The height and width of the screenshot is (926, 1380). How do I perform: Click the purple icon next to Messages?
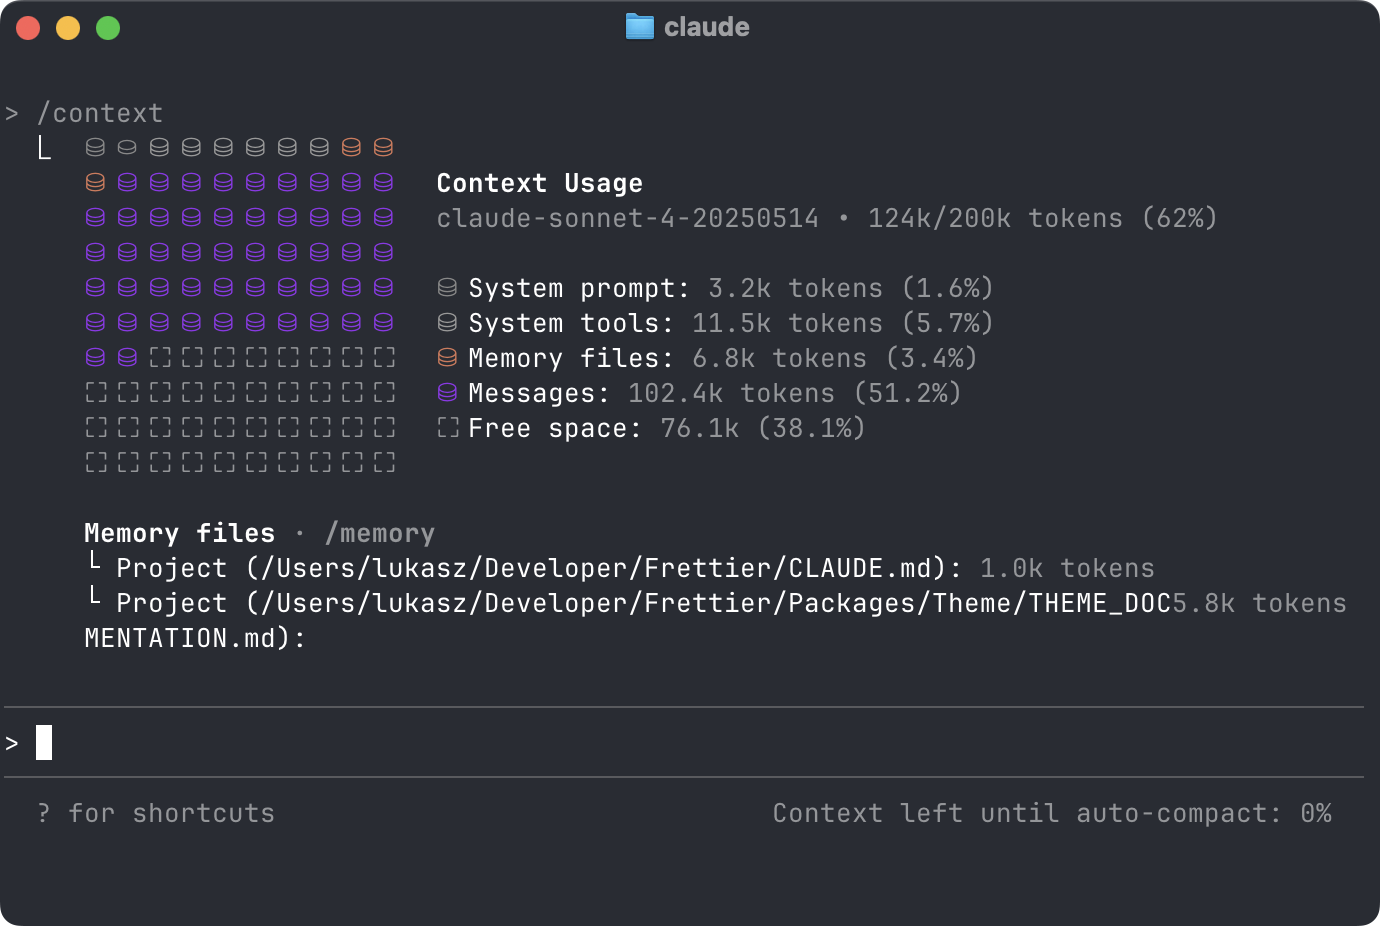point(447,393)
